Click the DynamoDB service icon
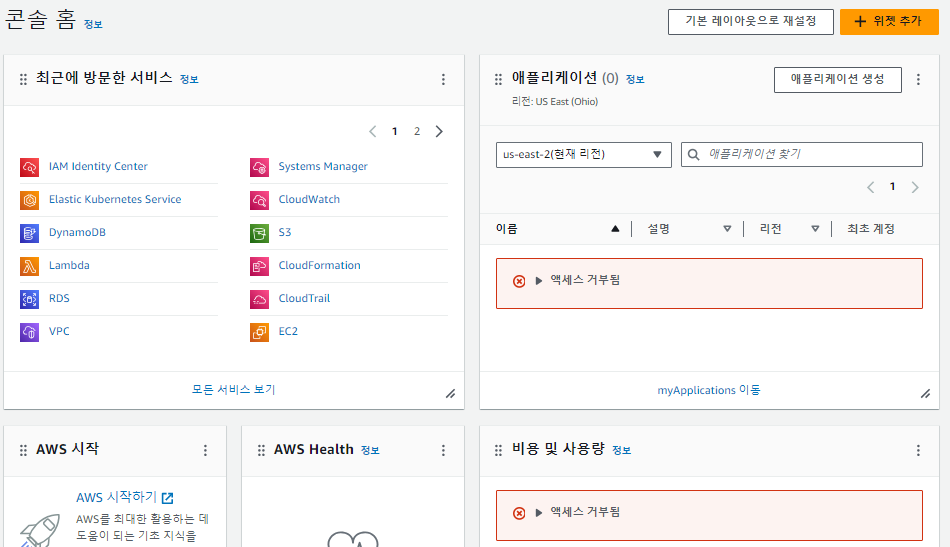Image resolution: width=950 pixels, height=547 pixels. tap(29, 233)
